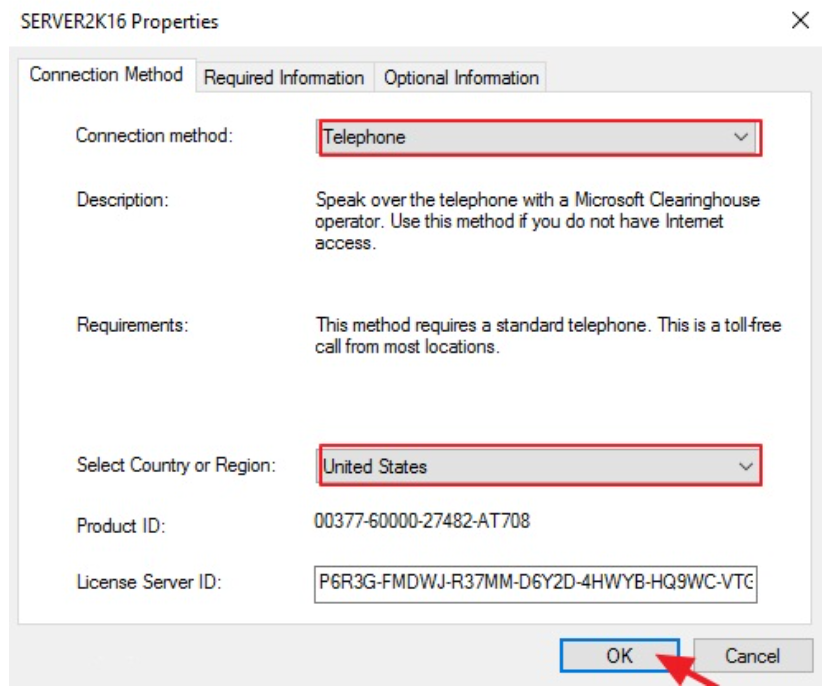The height and width of the screenshot is (694, 830).
Task: Click the 'Select Country or Region:' label
Action: point(175,465)
